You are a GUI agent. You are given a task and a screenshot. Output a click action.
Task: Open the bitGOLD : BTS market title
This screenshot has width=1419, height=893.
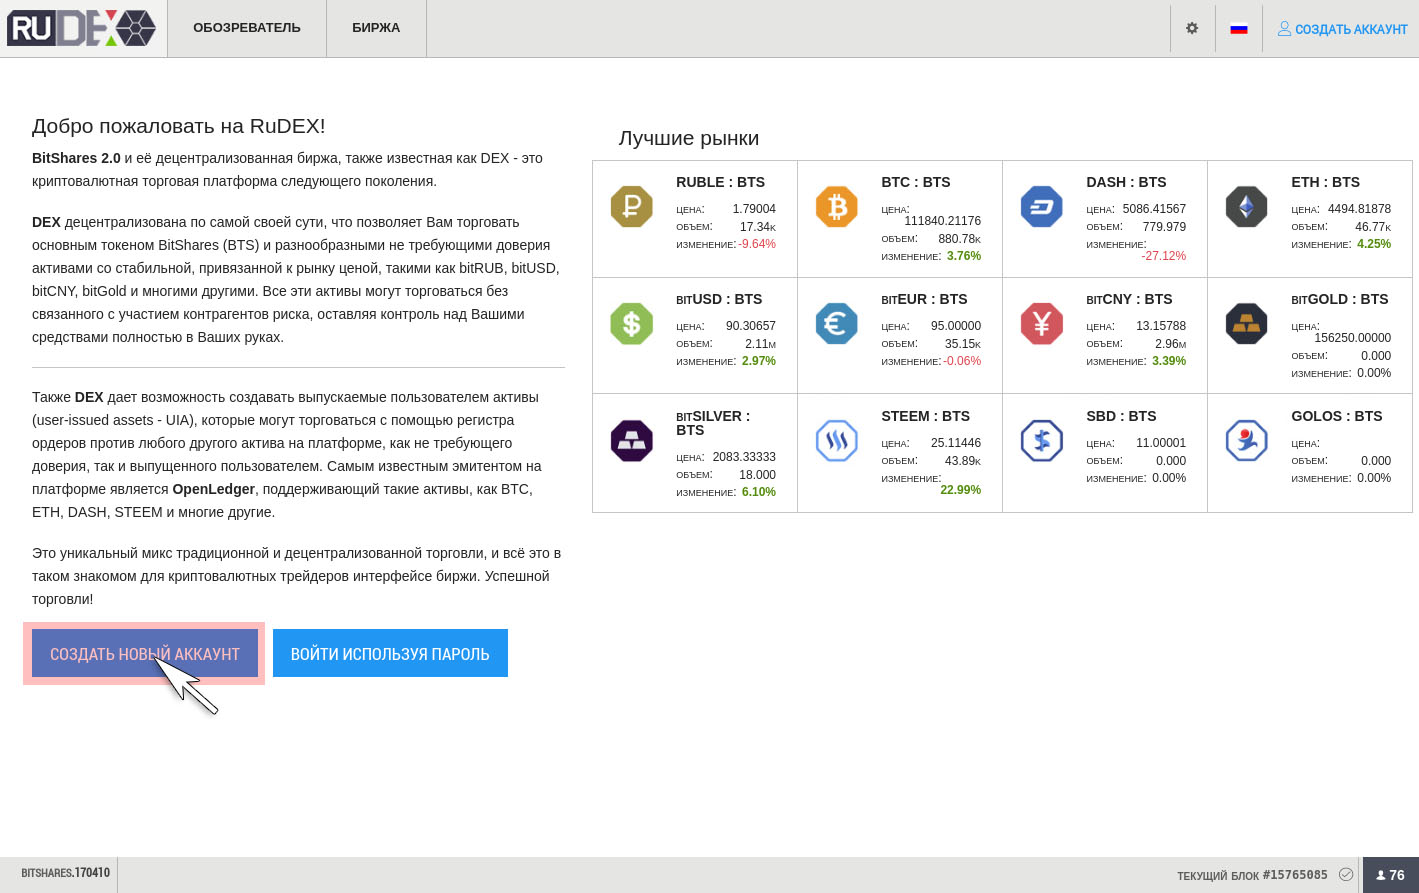1339,299
